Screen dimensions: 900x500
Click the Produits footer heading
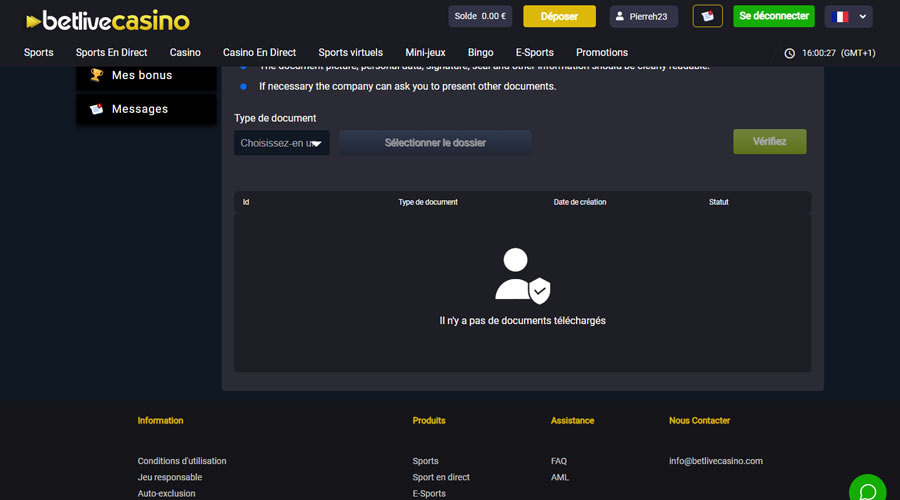(x=429, y=421)
